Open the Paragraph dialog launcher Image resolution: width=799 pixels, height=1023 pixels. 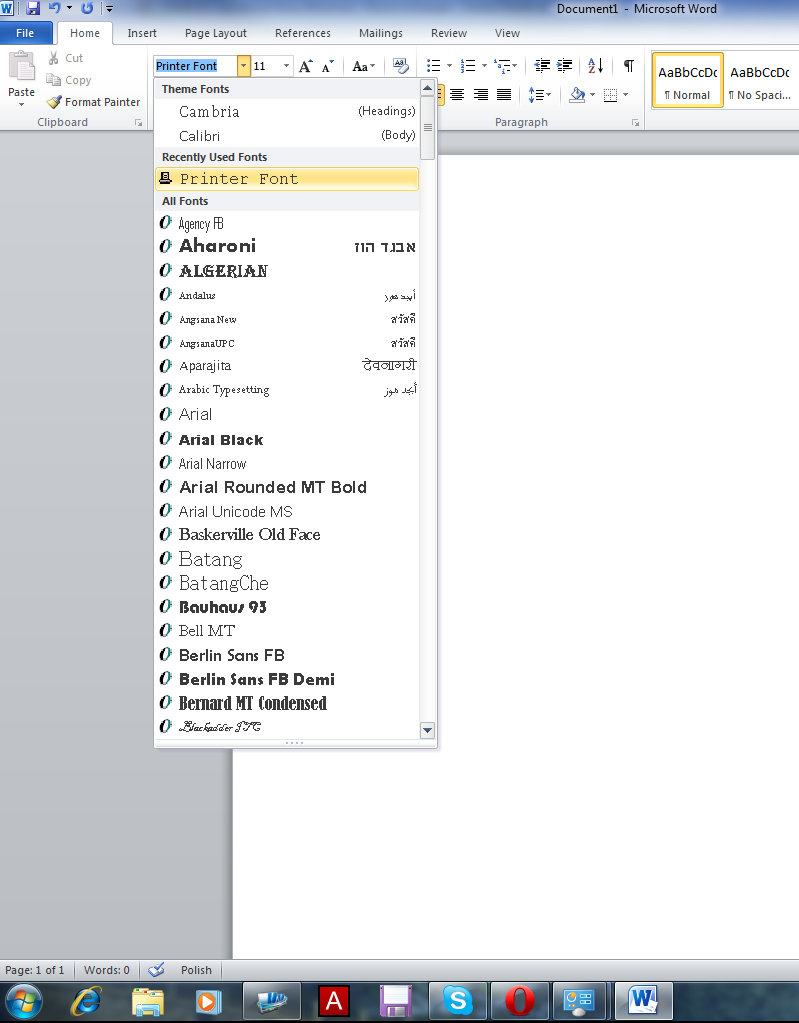[x=635, y=123]
